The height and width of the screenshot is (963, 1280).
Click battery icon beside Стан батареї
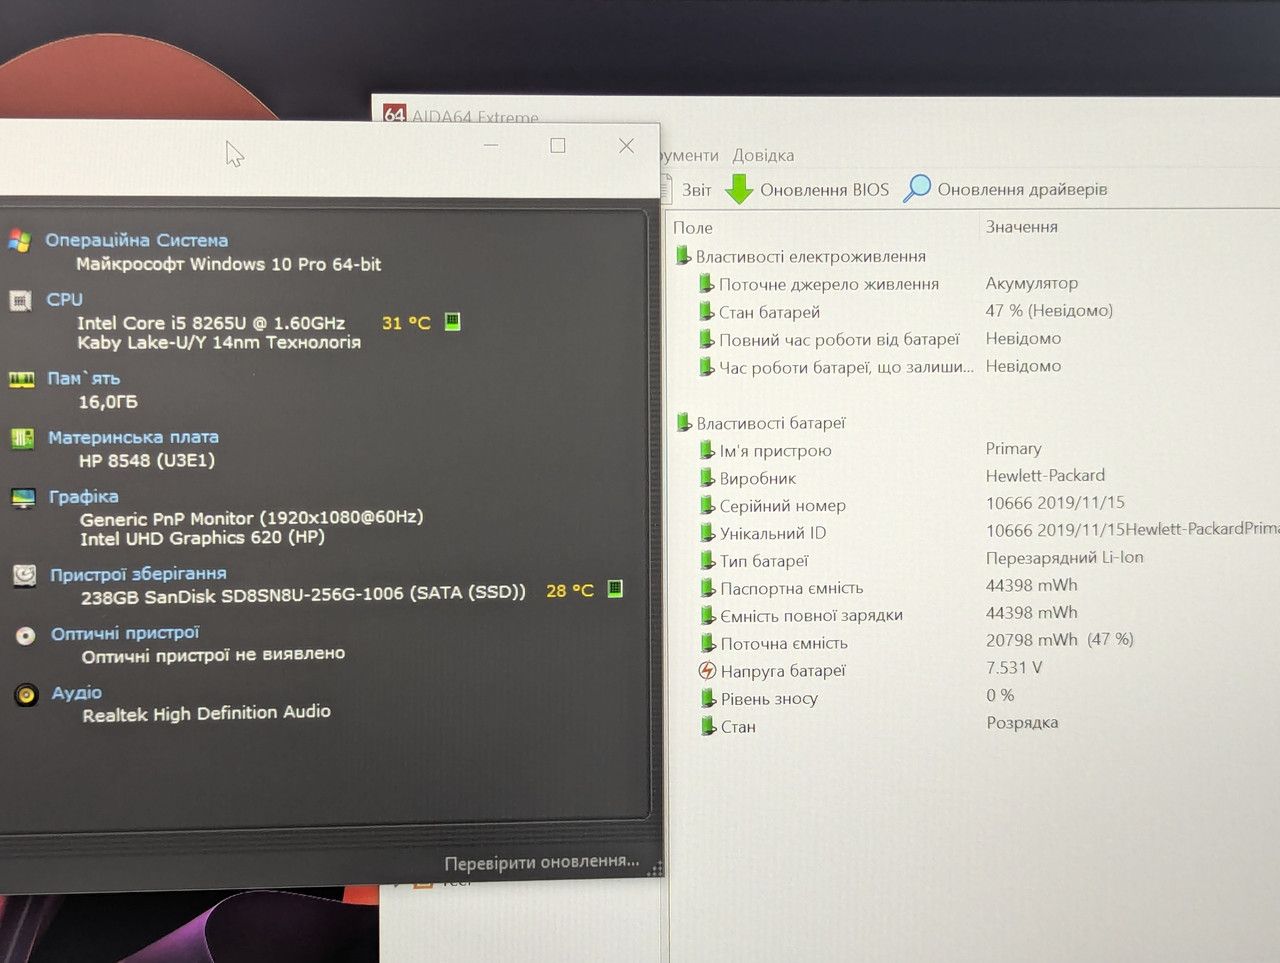coord(706,312)
